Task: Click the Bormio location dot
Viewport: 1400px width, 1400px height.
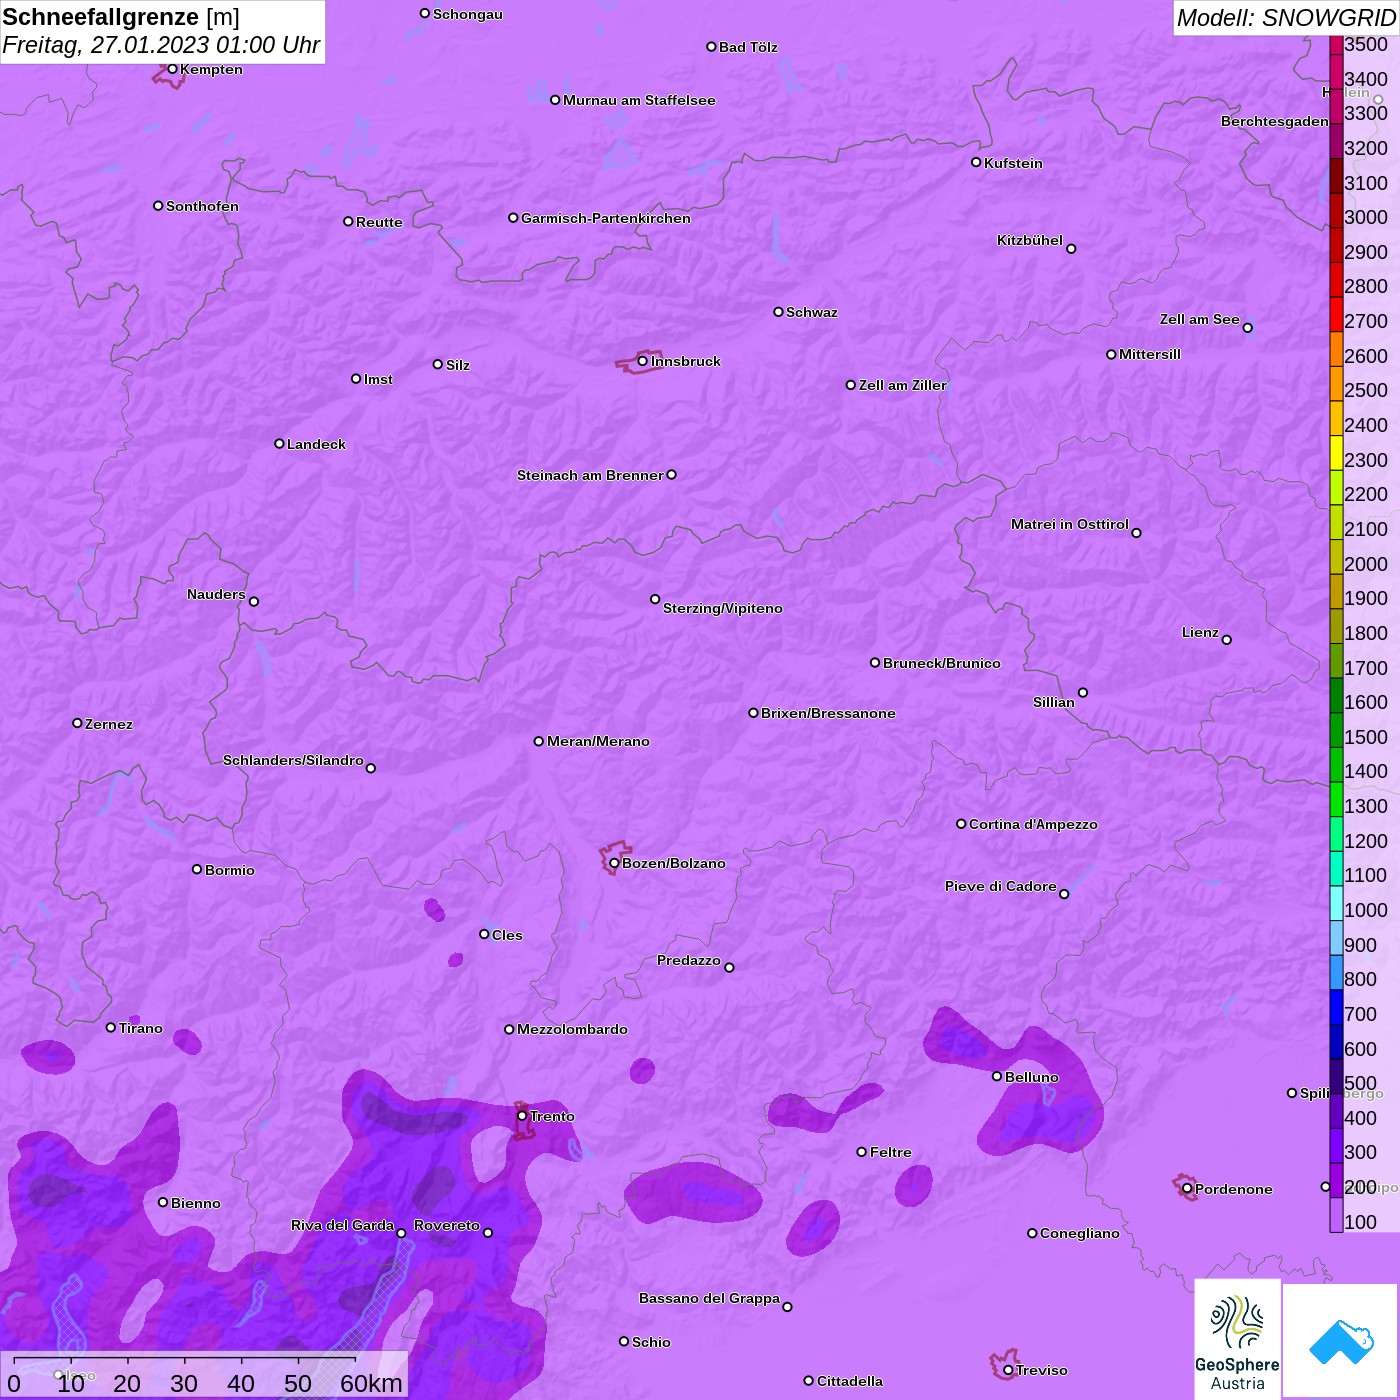Action: [197, 869]
